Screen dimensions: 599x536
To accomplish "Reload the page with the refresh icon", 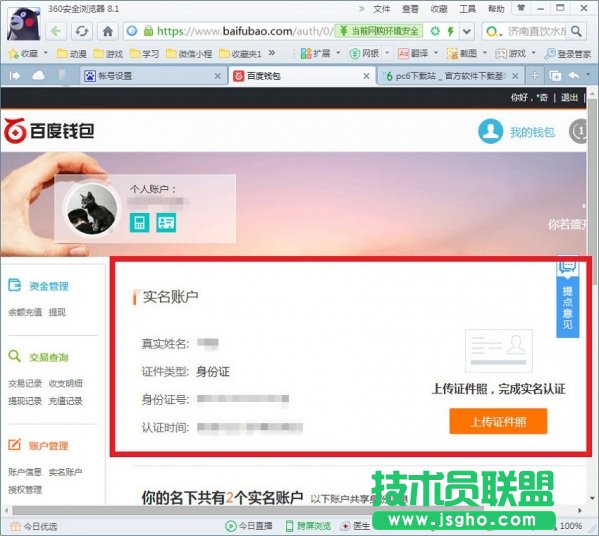I will [82, 31].
